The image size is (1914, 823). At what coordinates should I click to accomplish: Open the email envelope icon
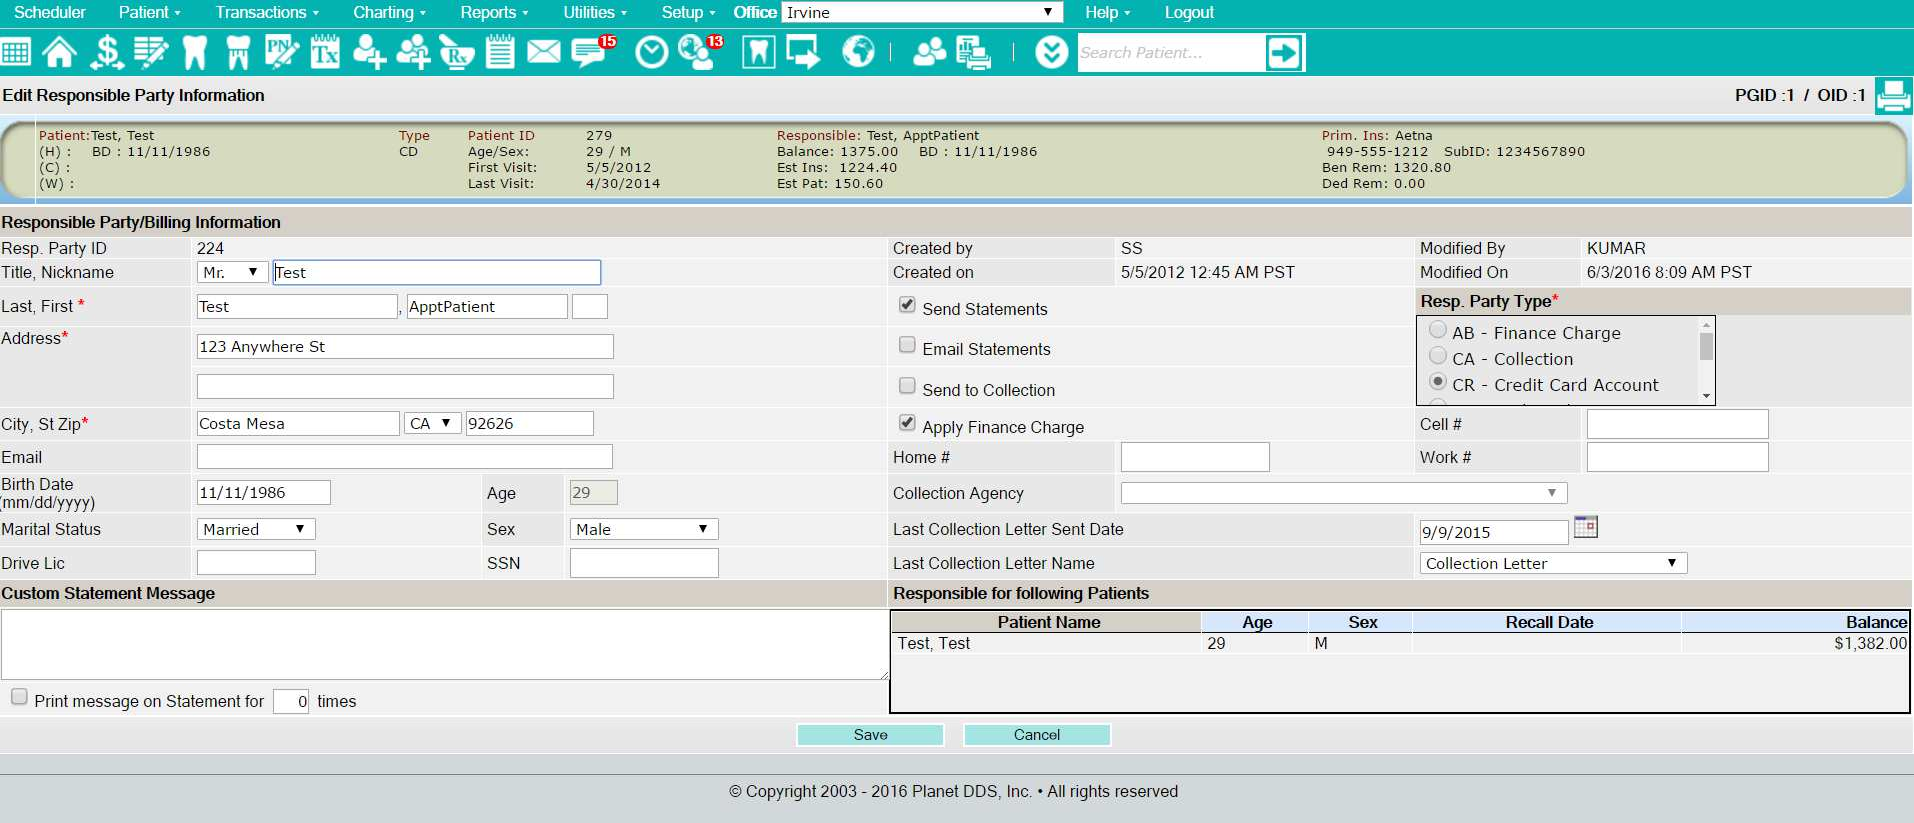tap(544, 51)
